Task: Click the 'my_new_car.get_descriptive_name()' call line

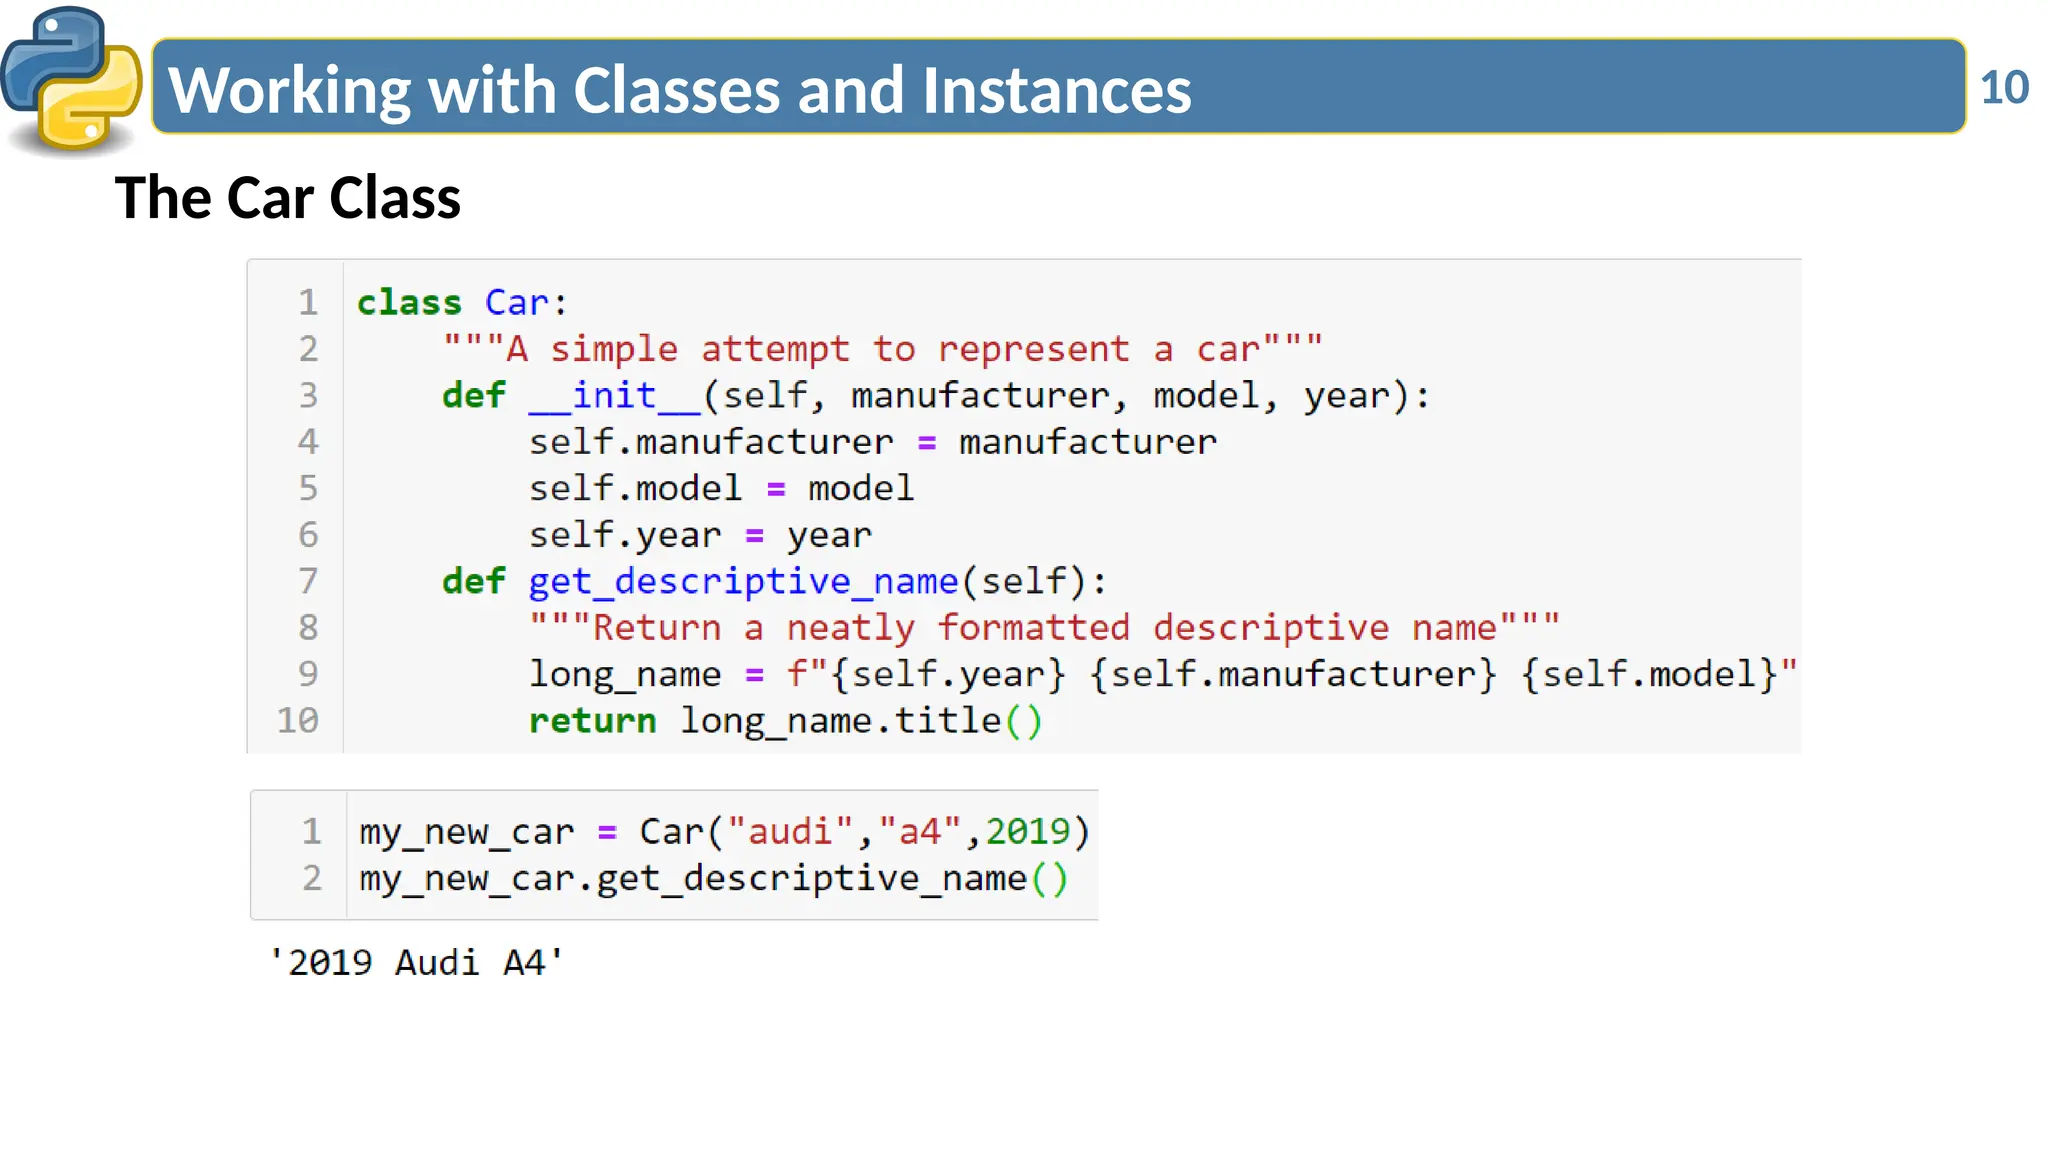Action: (714, 879)
